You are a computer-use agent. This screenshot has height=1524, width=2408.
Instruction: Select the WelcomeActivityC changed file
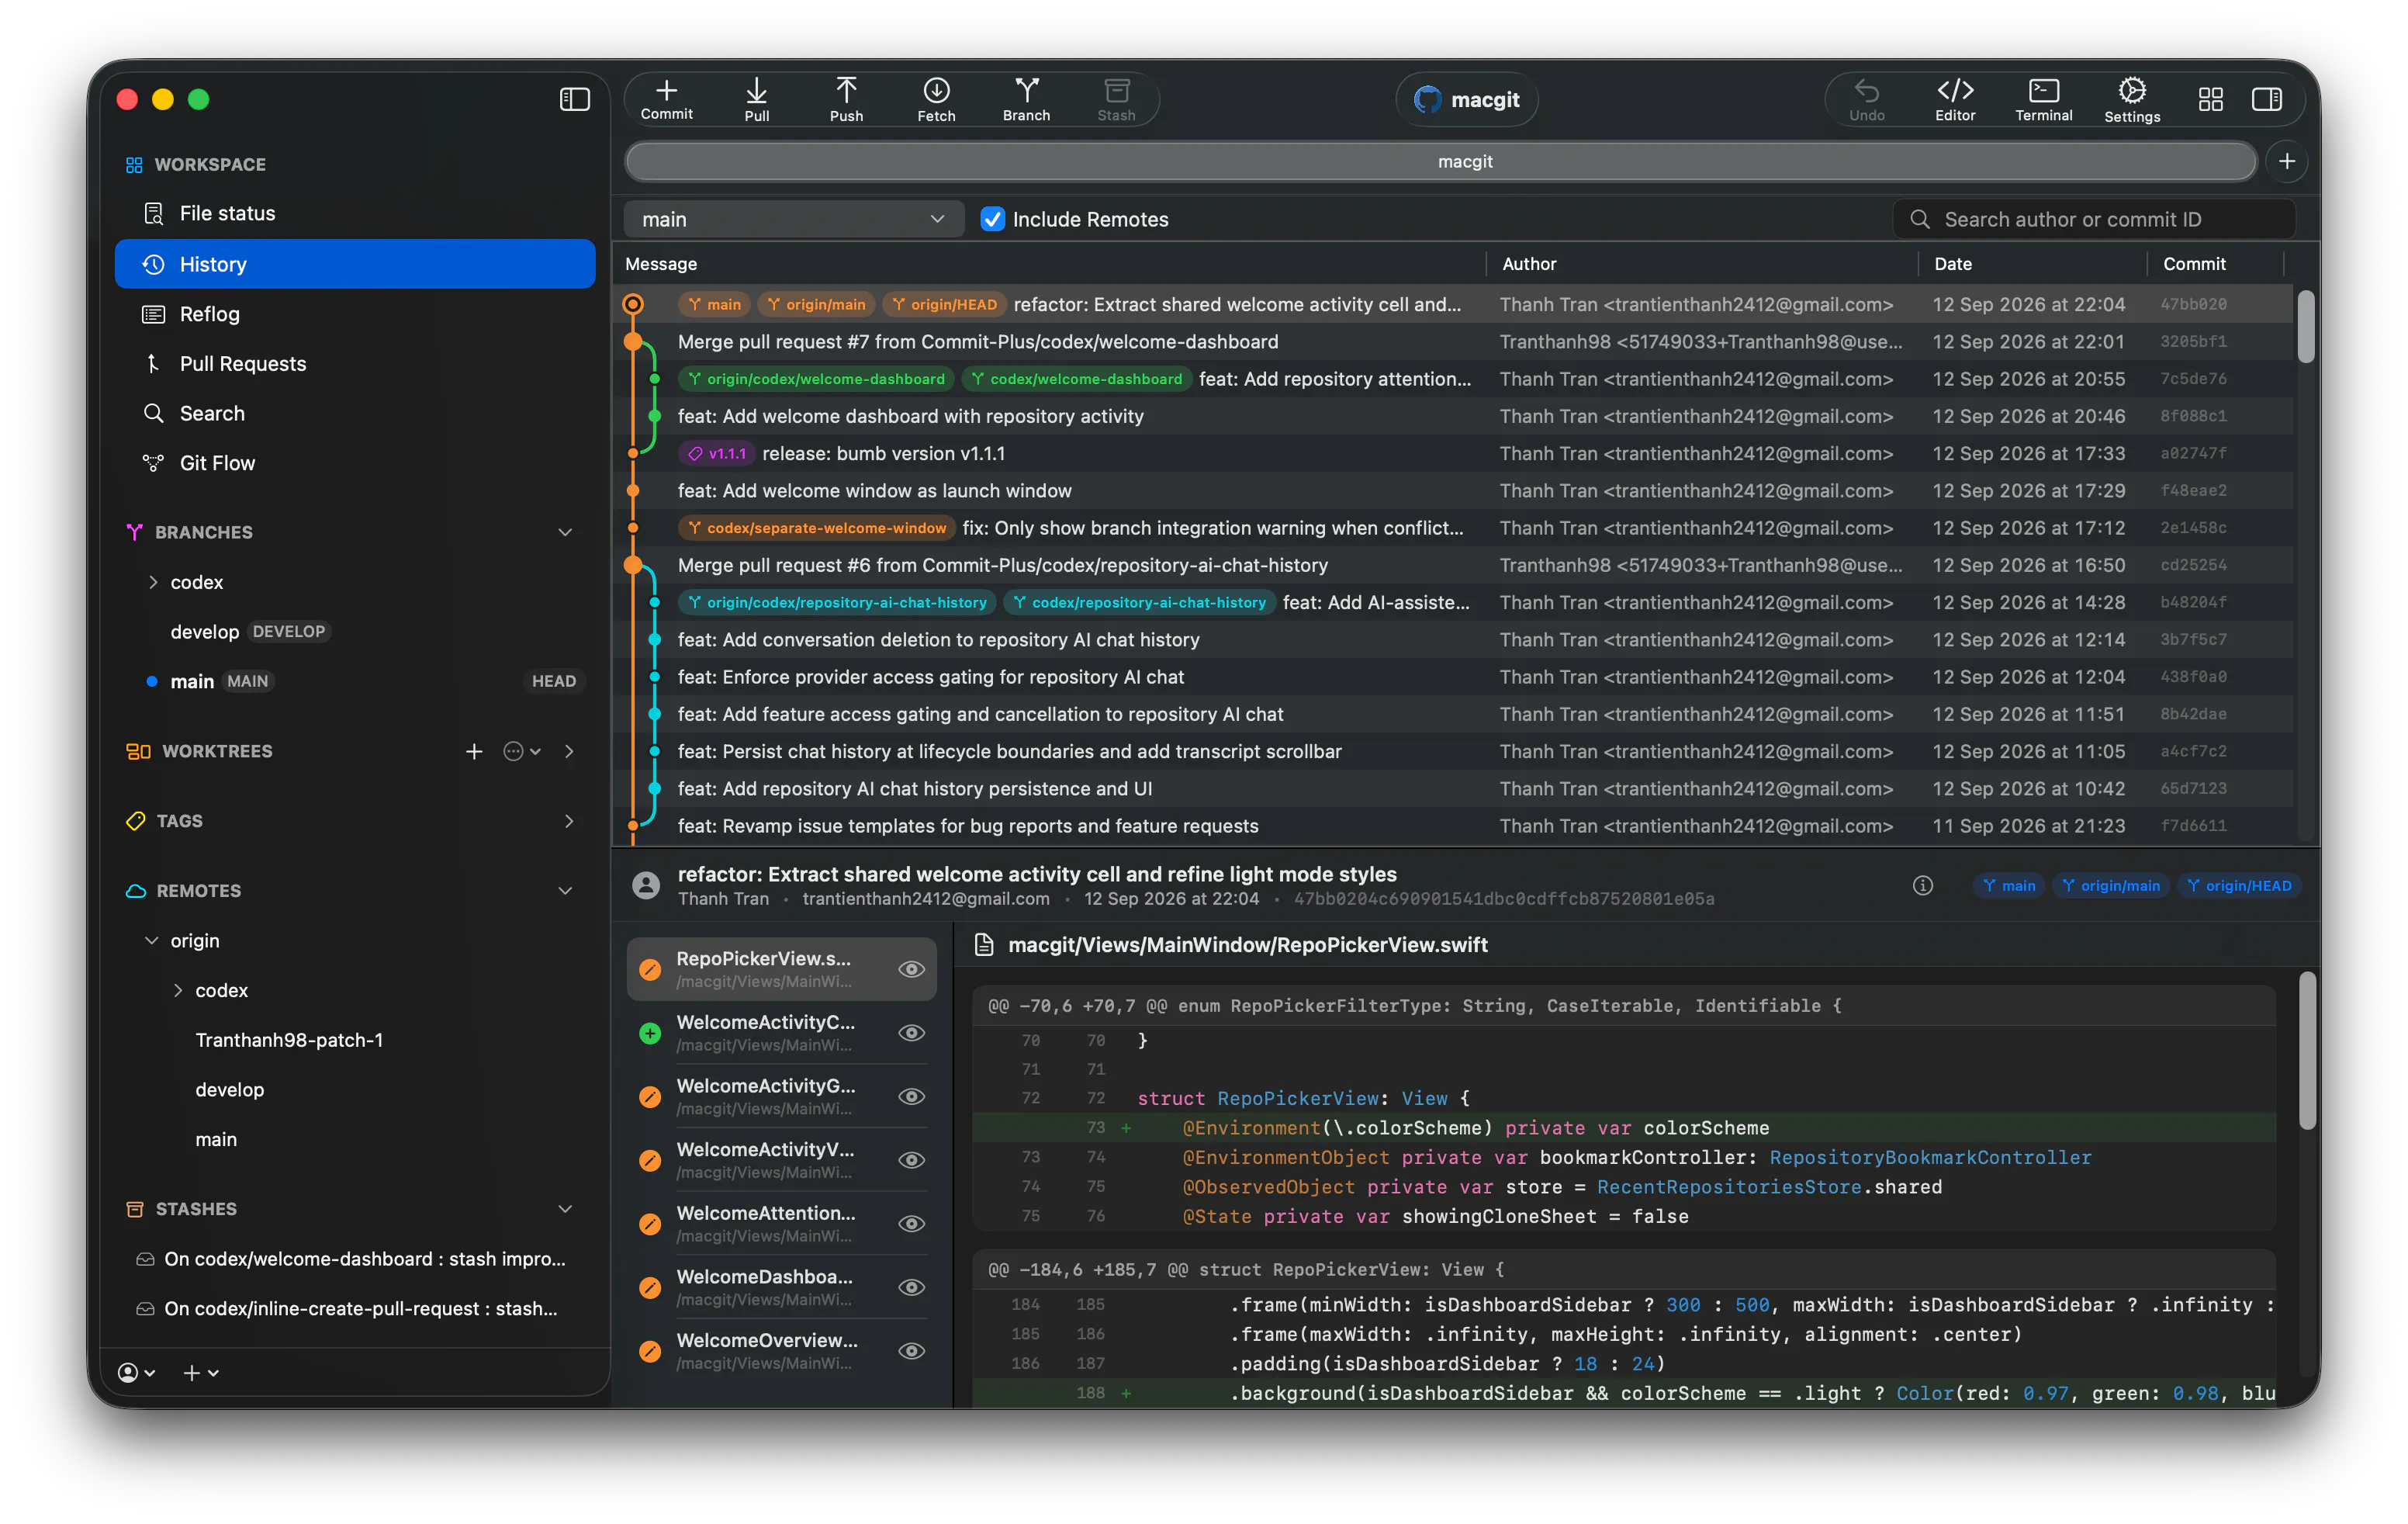(781, 1033)
